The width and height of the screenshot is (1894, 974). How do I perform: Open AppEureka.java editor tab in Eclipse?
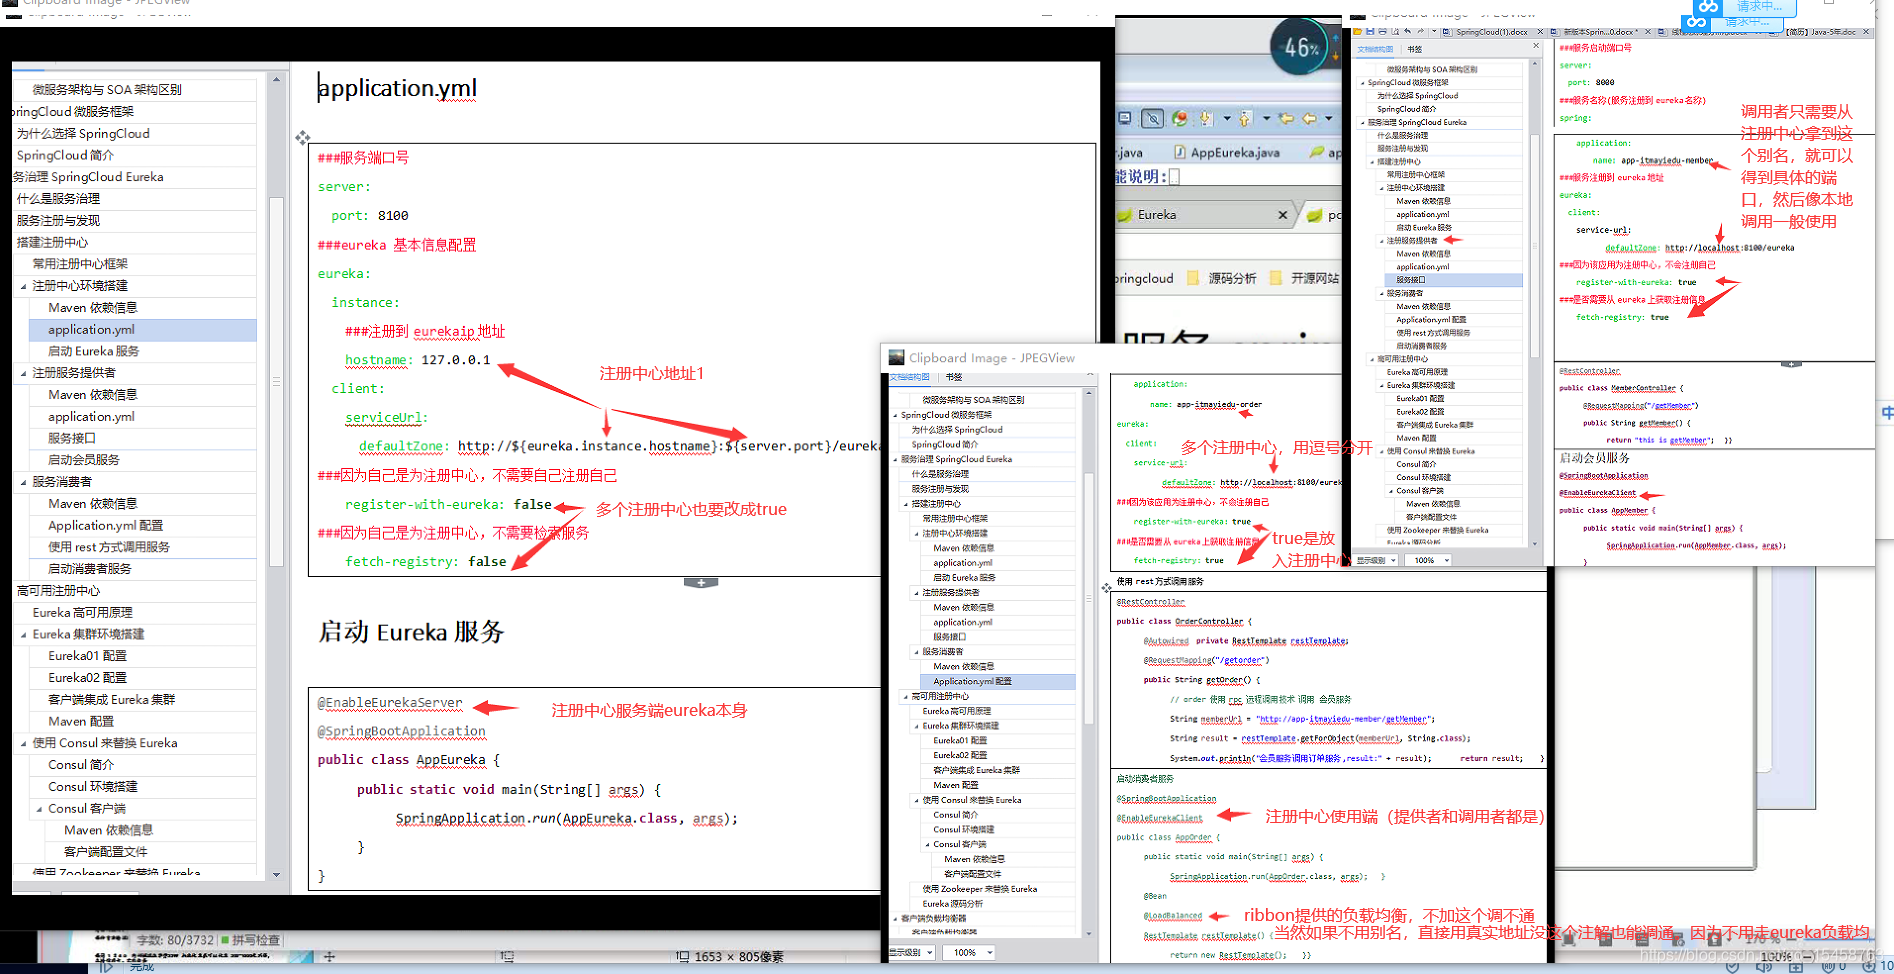tap(1227, 152)
